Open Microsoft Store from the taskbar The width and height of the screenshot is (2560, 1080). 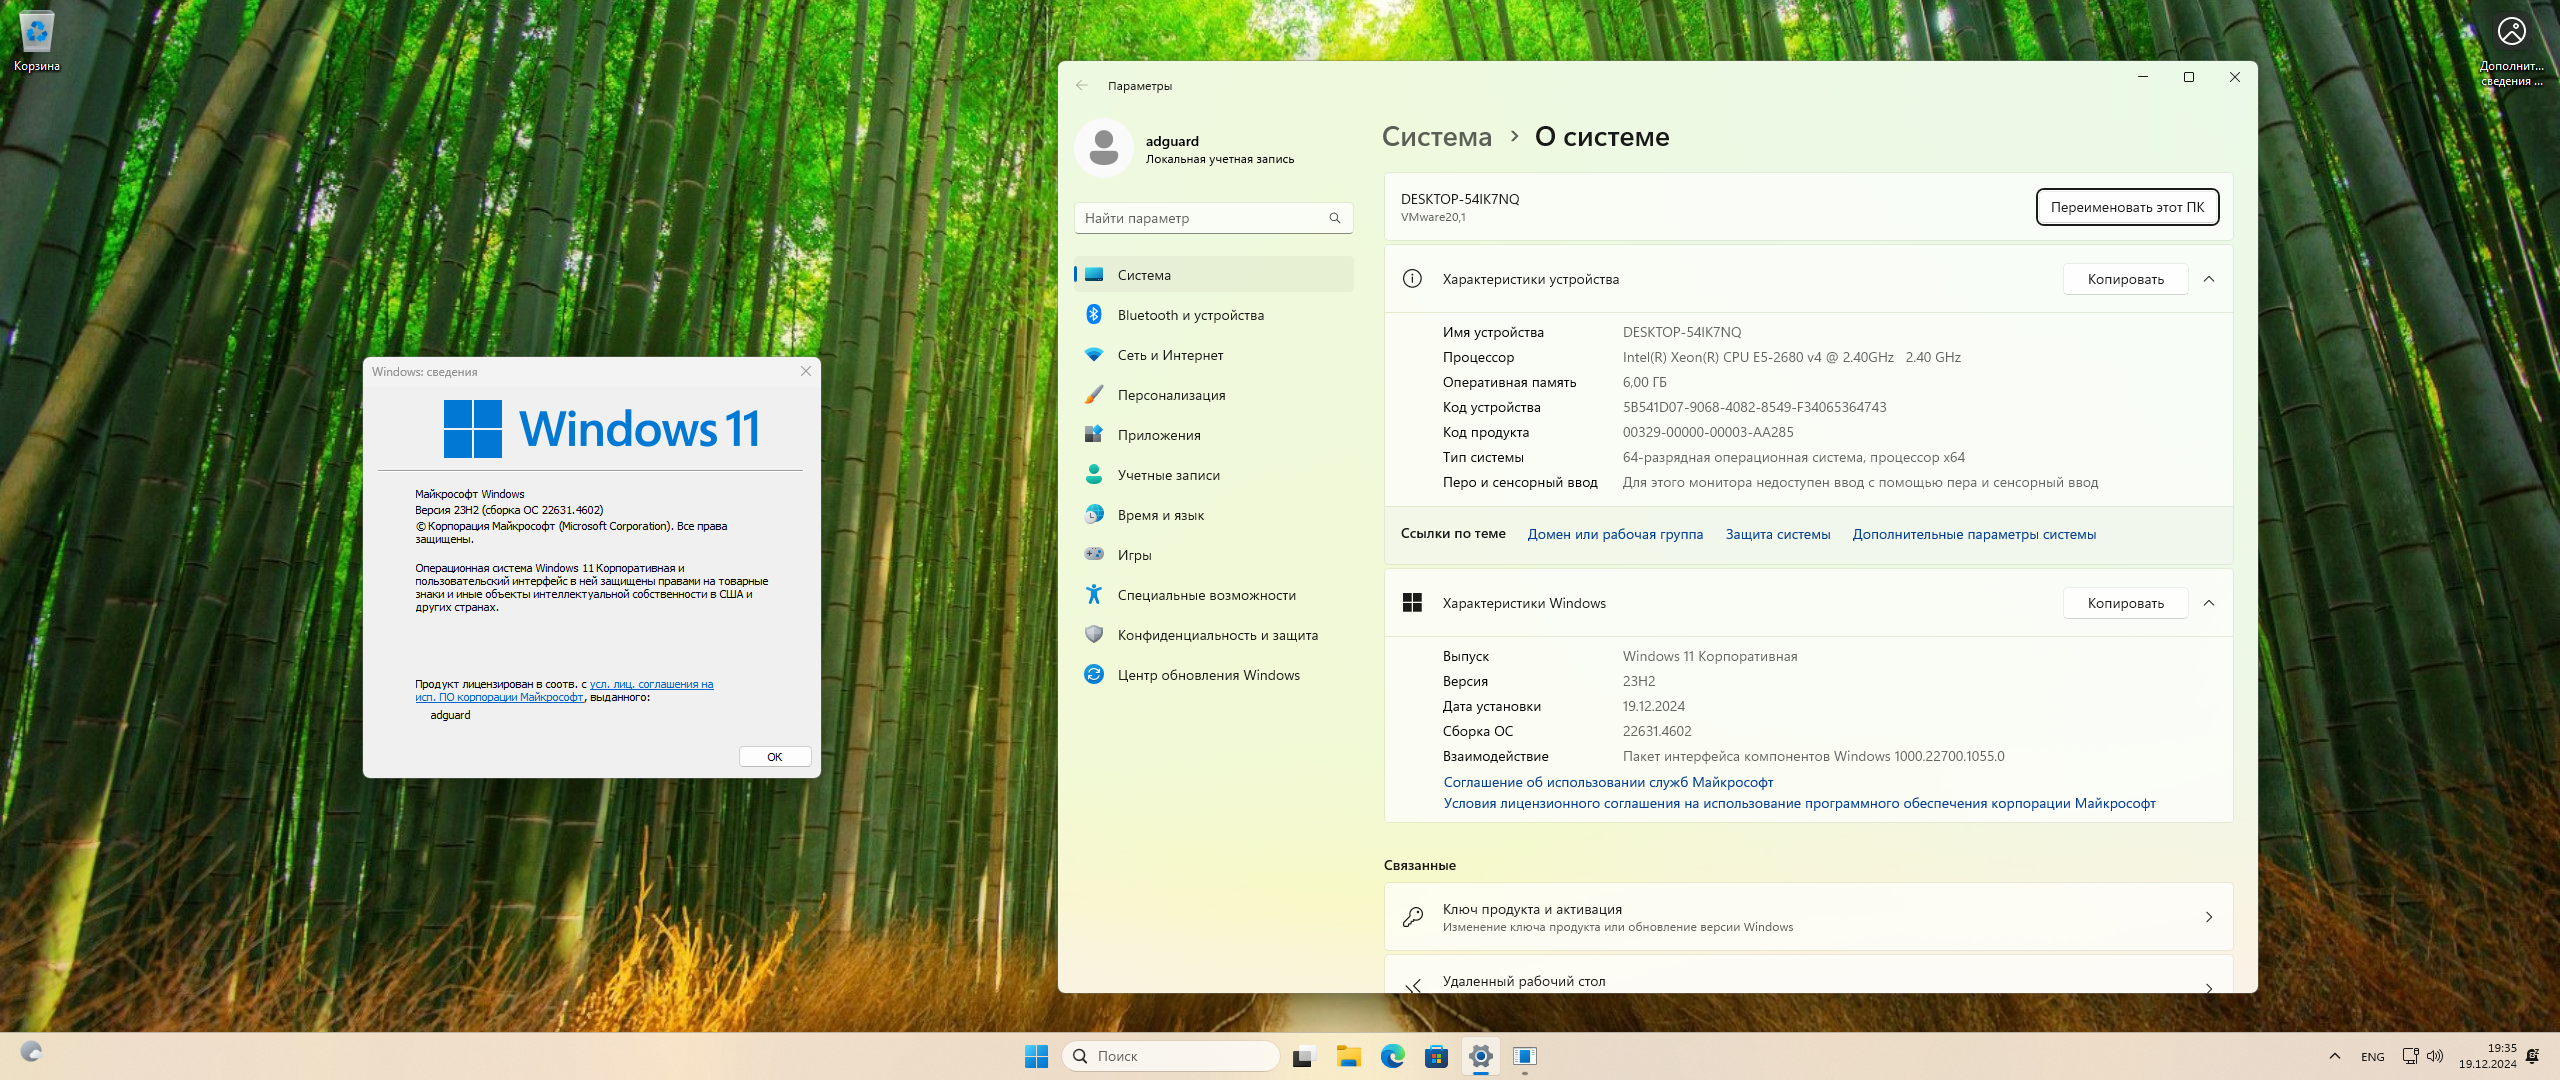(1436, 1056)
